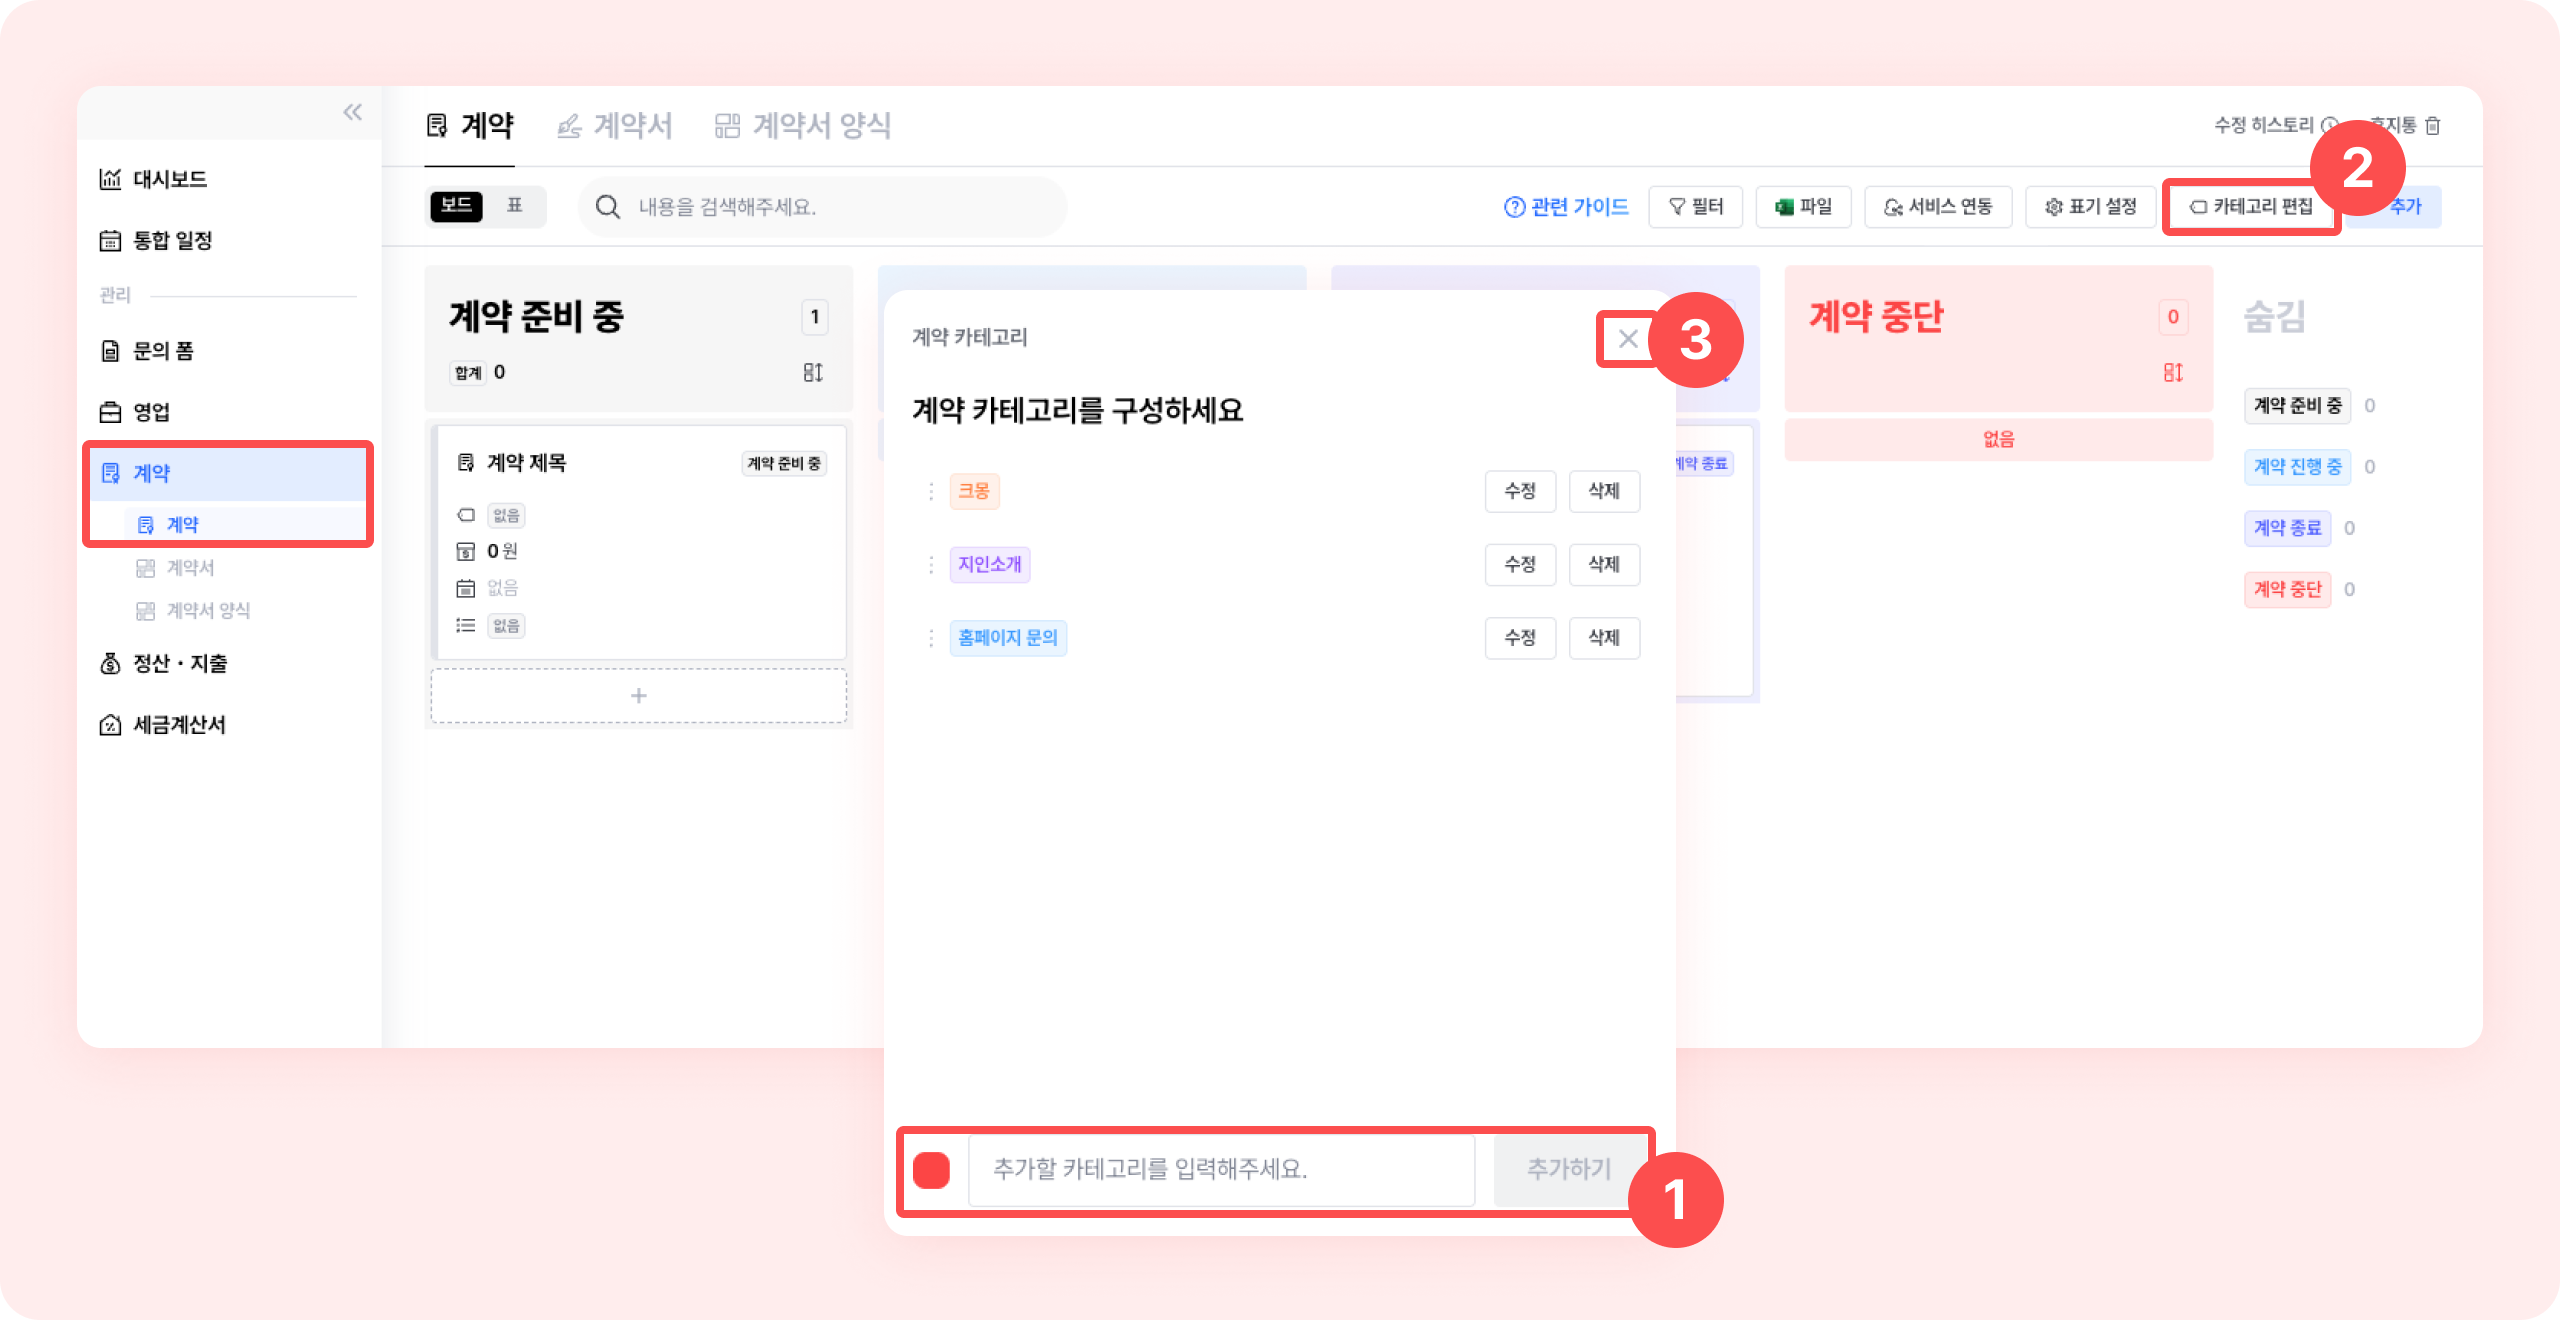The height and width of the screenshot is (1320, 2560).
Task: Click the sort icon in 계약 중단 column
Action: 2172,372
